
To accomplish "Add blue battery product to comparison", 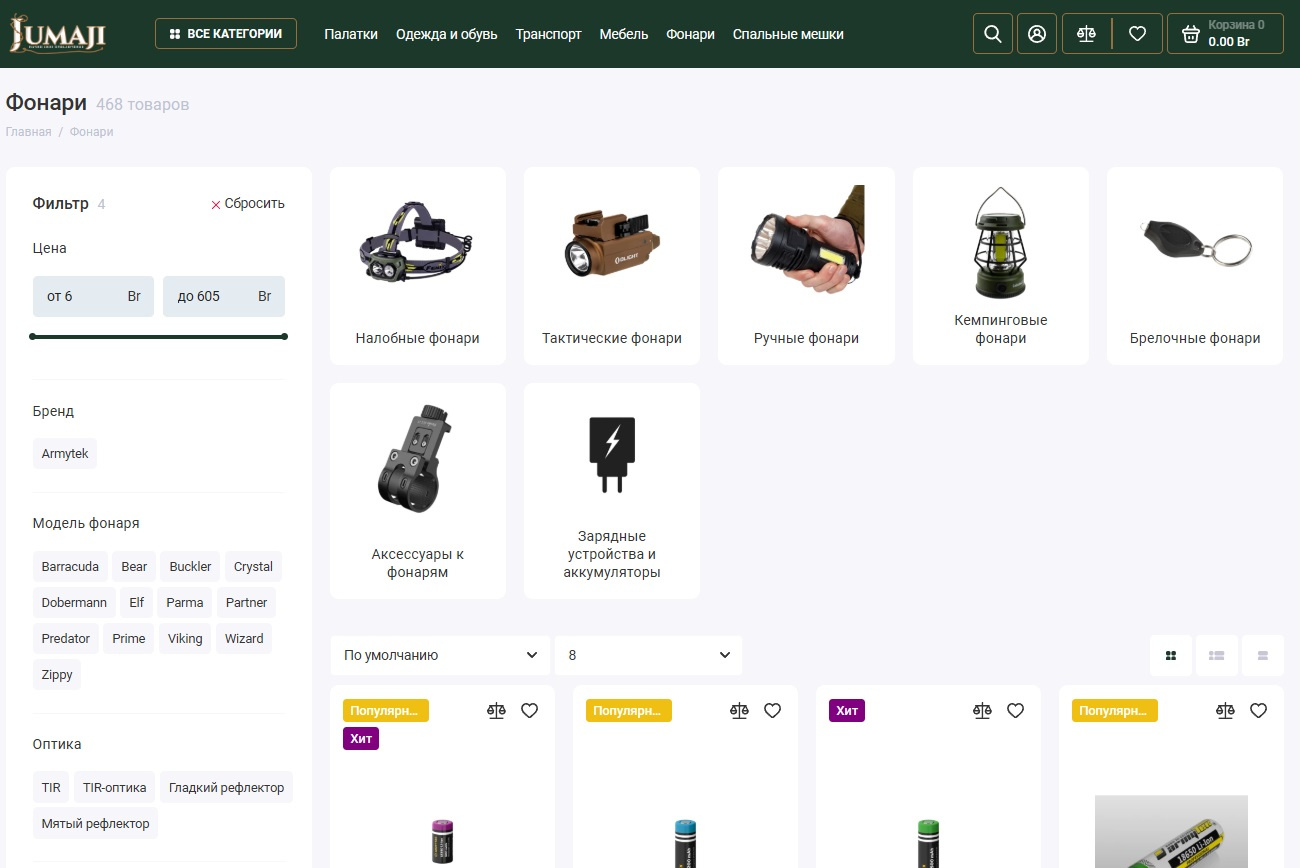I will tap(739, 711).
